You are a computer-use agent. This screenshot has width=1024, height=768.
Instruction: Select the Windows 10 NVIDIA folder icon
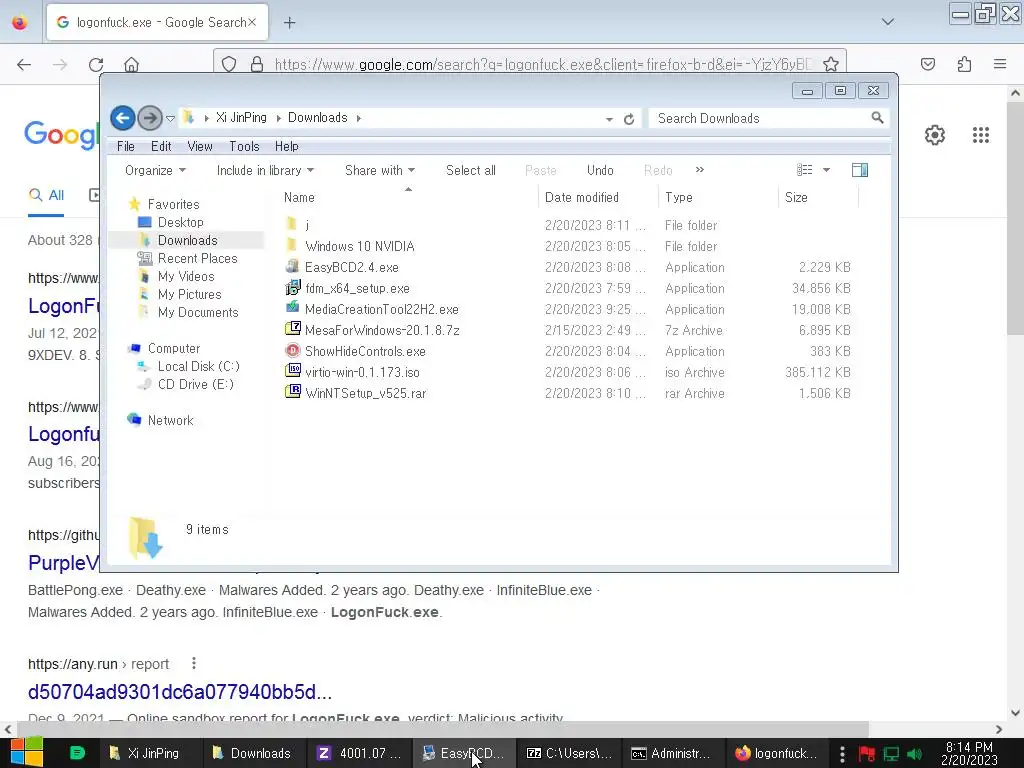click(291, 246)
